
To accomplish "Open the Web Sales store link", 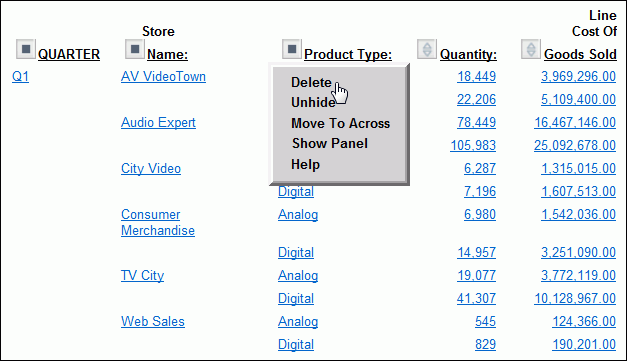I will tap(153, 321).
